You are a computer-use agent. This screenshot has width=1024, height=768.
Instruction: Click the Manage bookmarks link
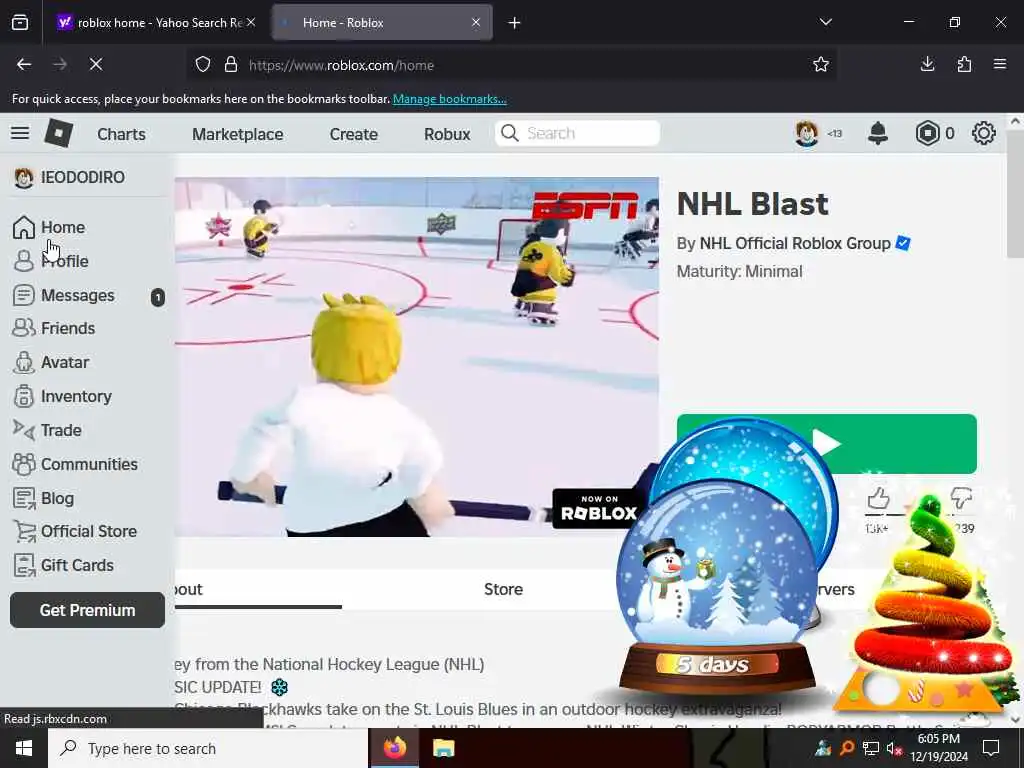pyautogui.click(x=450, y=99)
